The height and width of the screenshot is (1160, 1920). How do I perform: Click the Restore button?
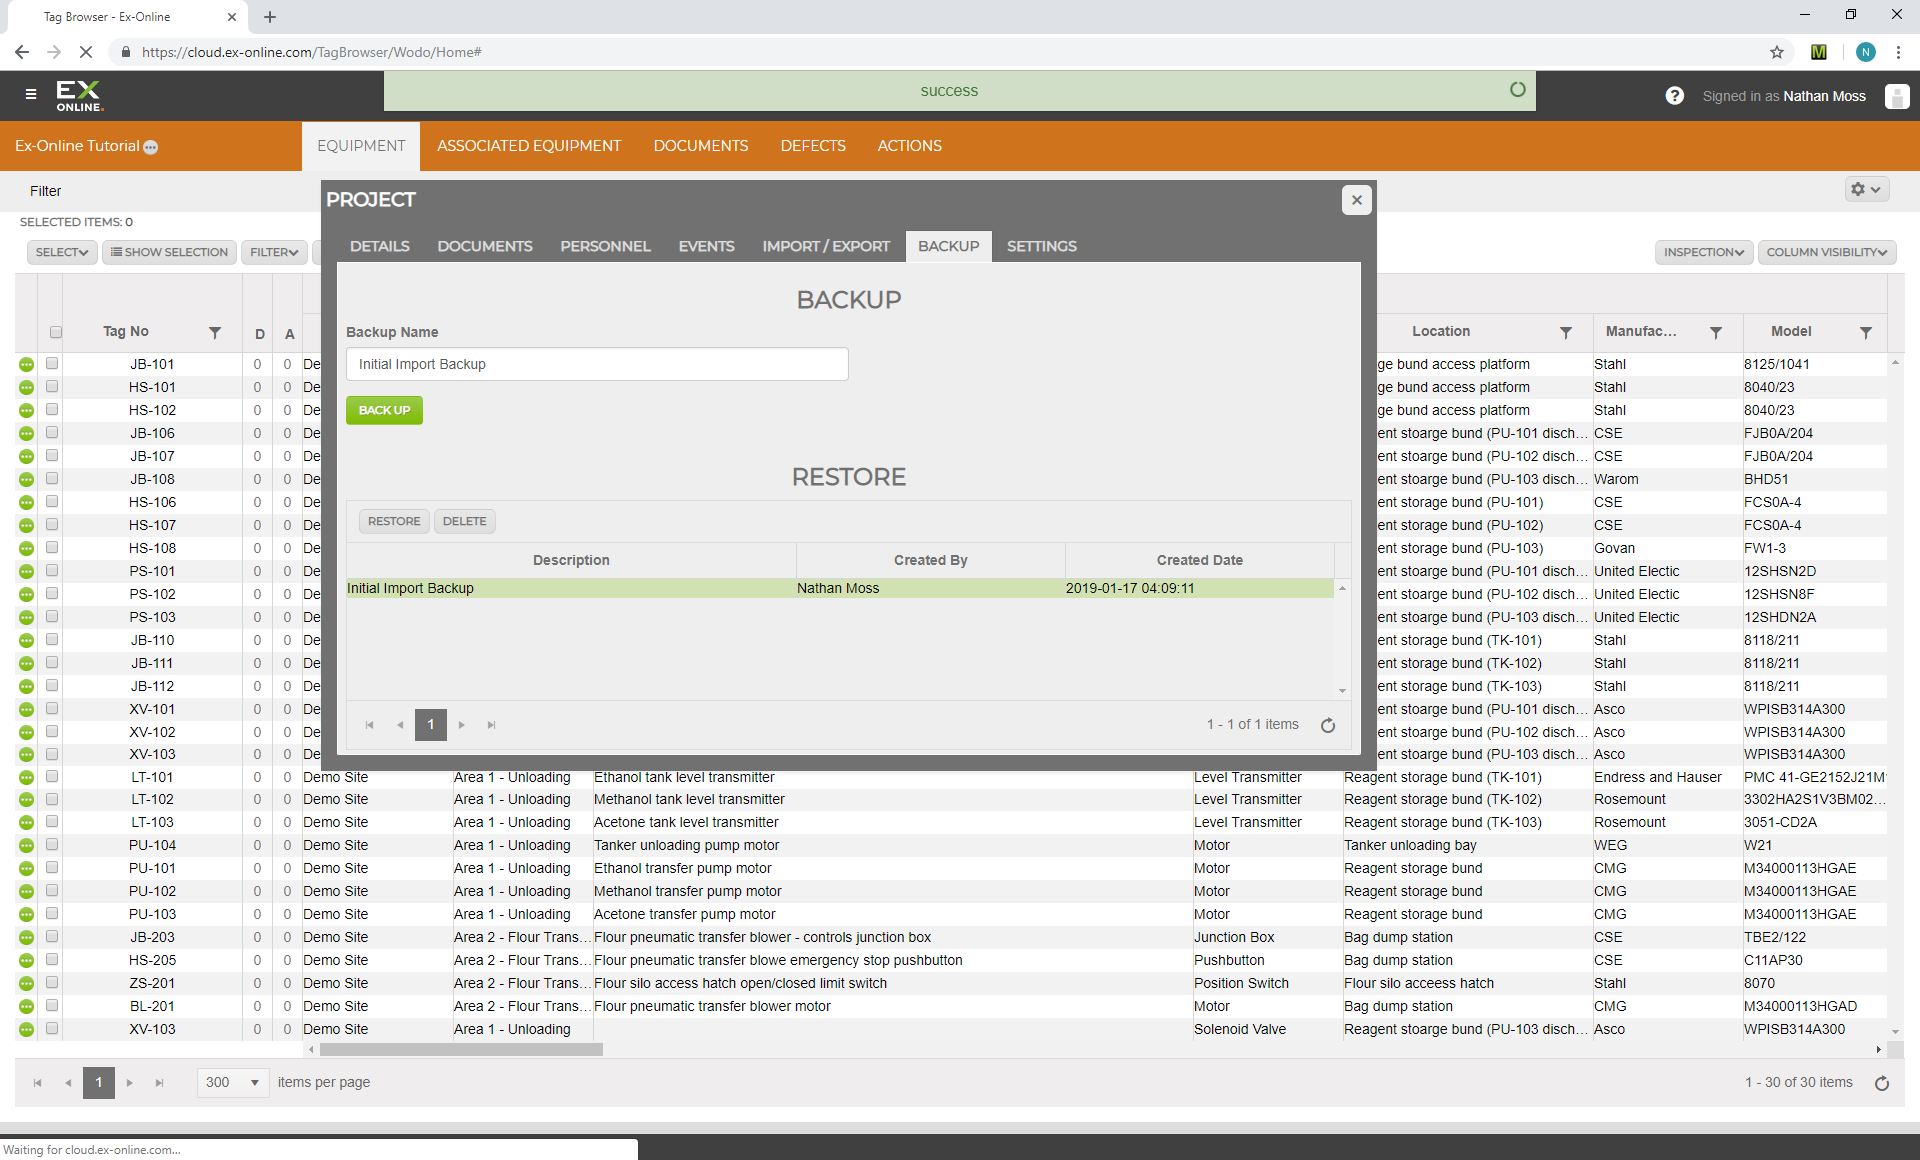[x=394, y=521]
